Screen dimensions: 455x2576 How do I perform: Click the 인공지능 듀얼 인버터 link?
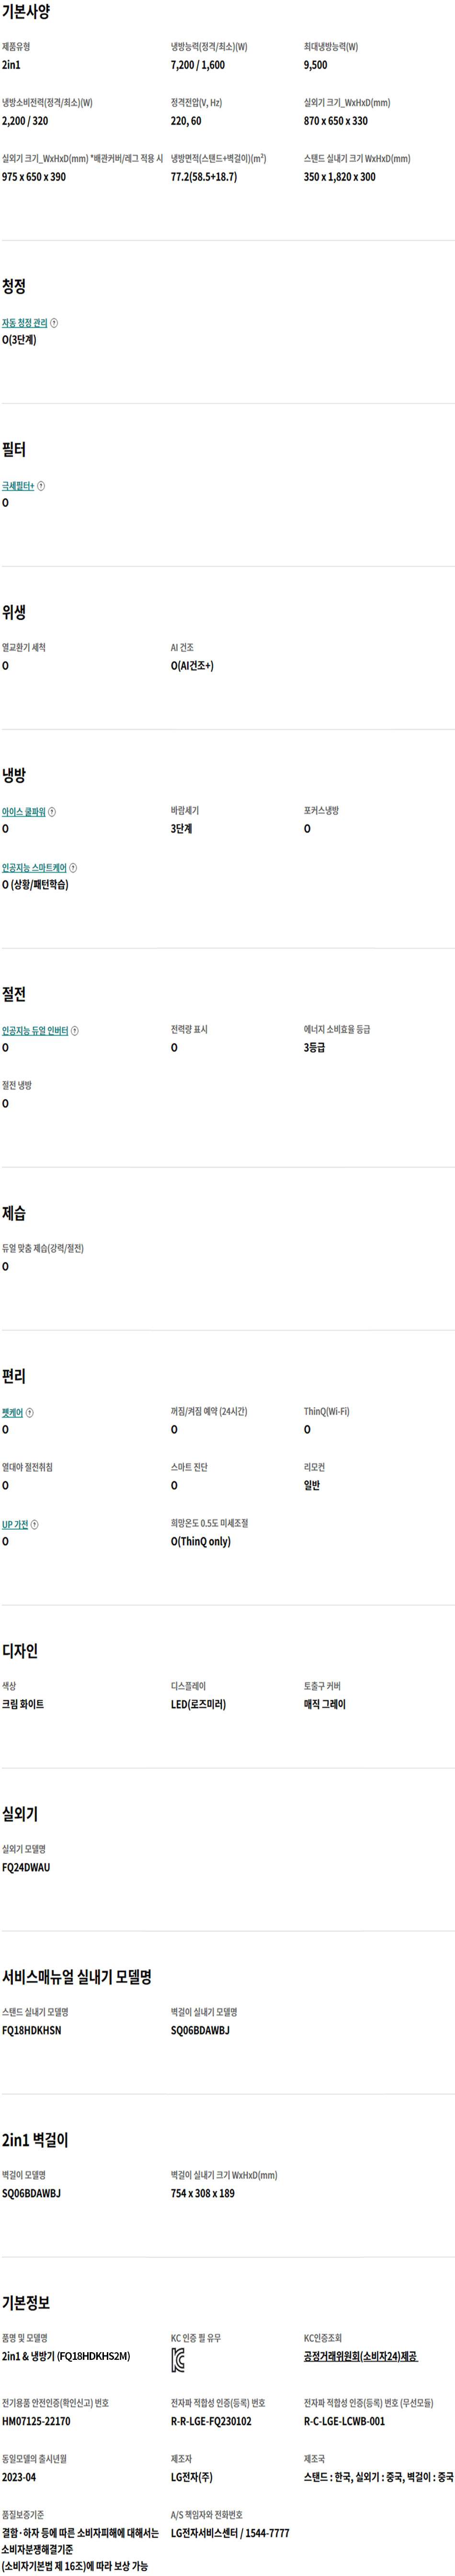tap(35, 1031)
